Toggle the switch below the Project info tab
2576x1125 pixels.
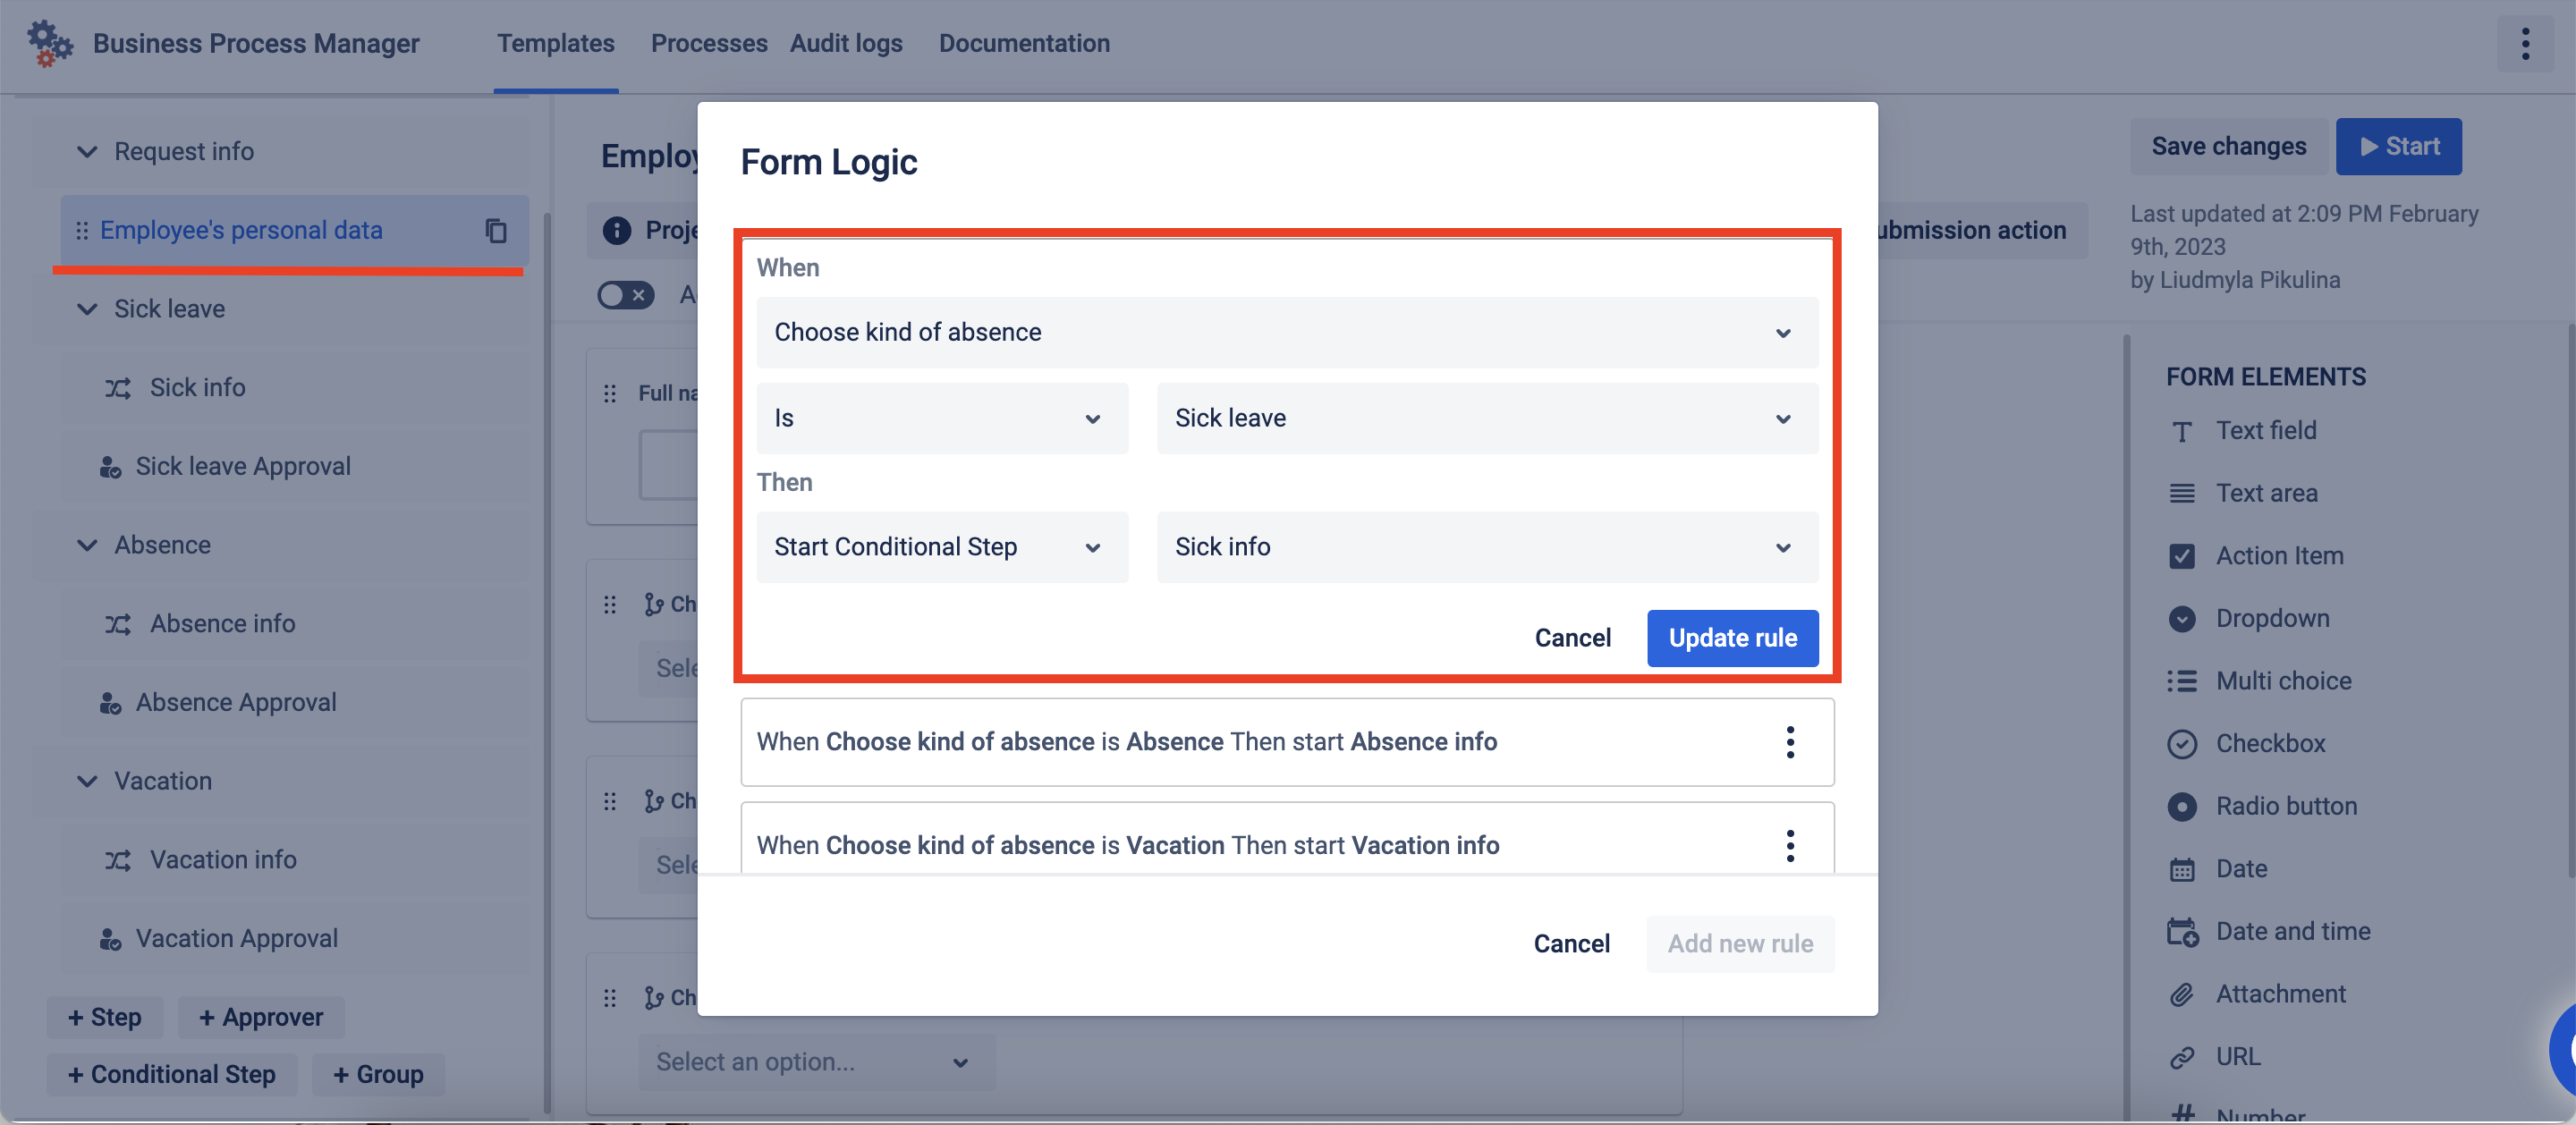tap(625, 295)
